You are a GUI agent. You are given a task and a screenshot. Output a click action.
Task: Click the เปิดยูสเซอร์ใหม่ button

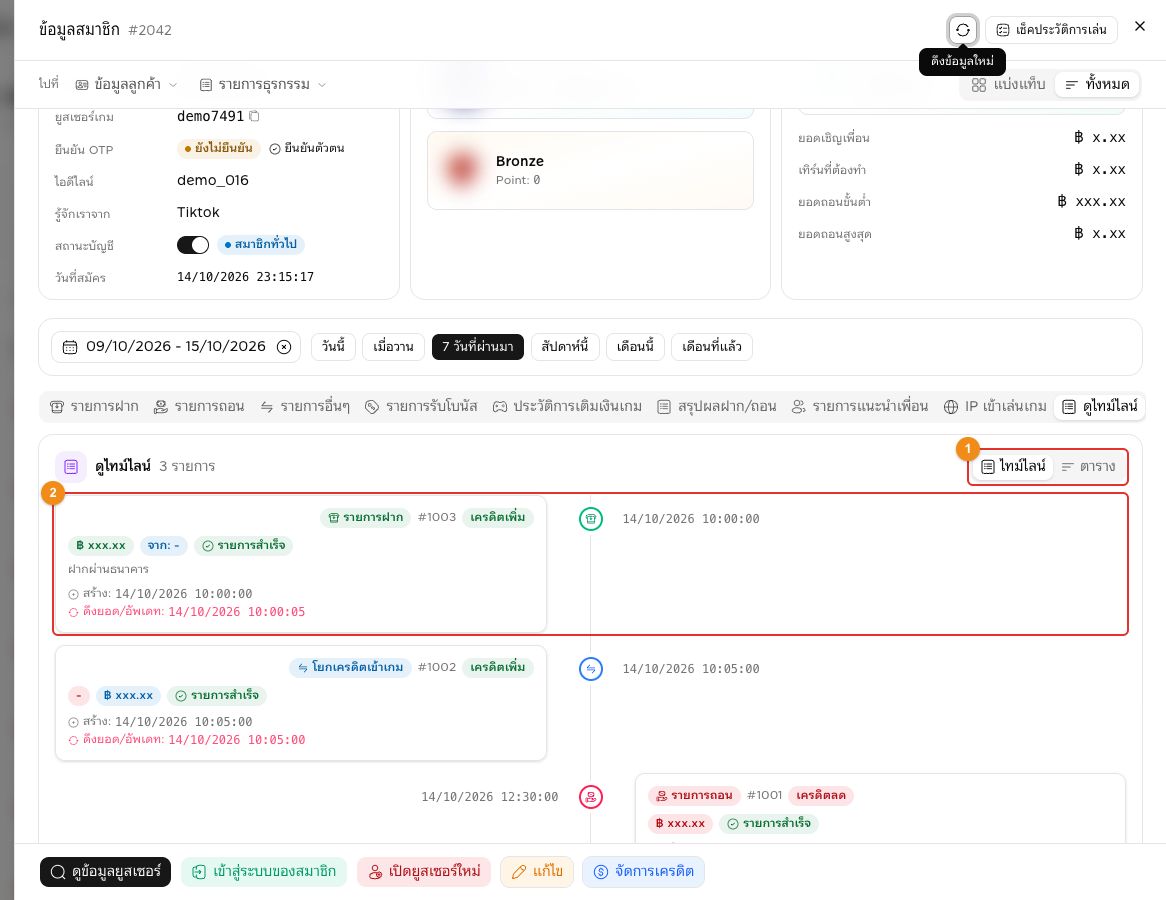[x=424, y=872]
